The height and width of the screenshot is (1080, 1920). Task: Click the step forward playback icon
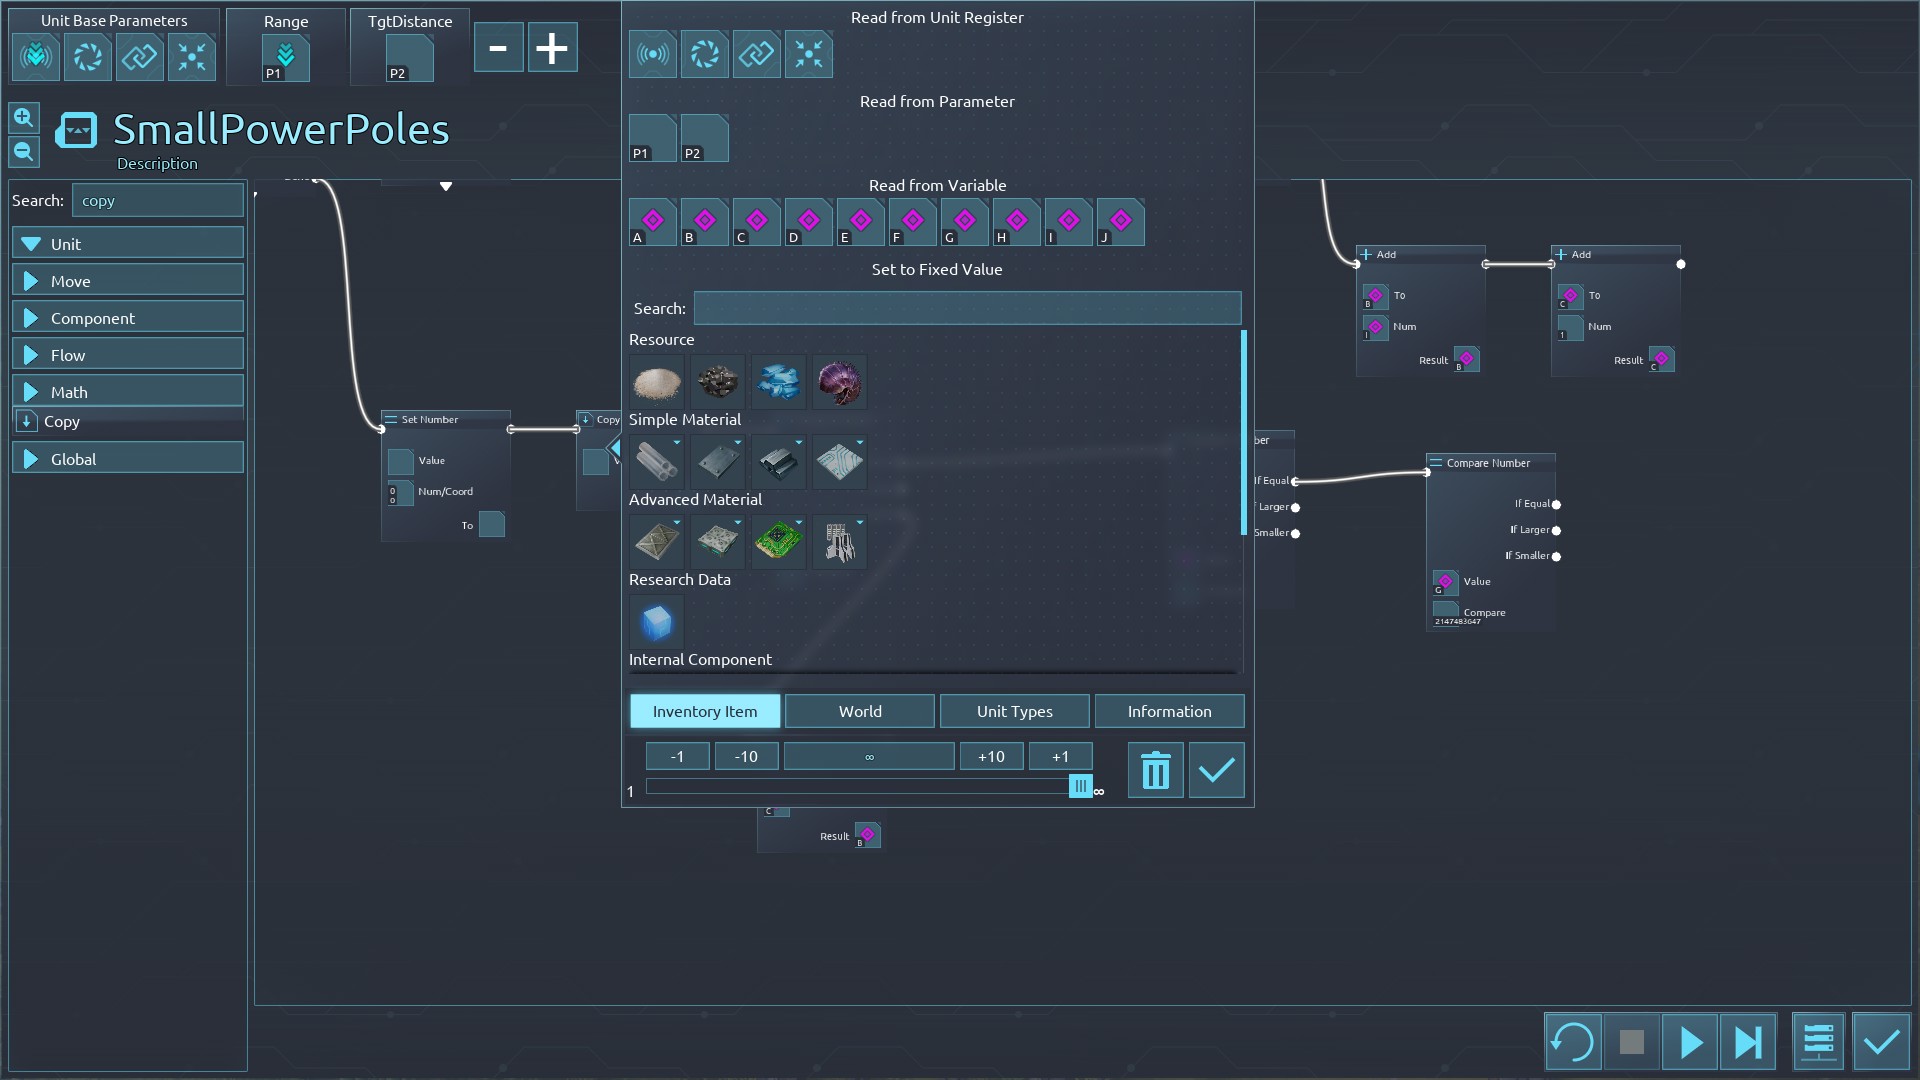point(1748,1042)
